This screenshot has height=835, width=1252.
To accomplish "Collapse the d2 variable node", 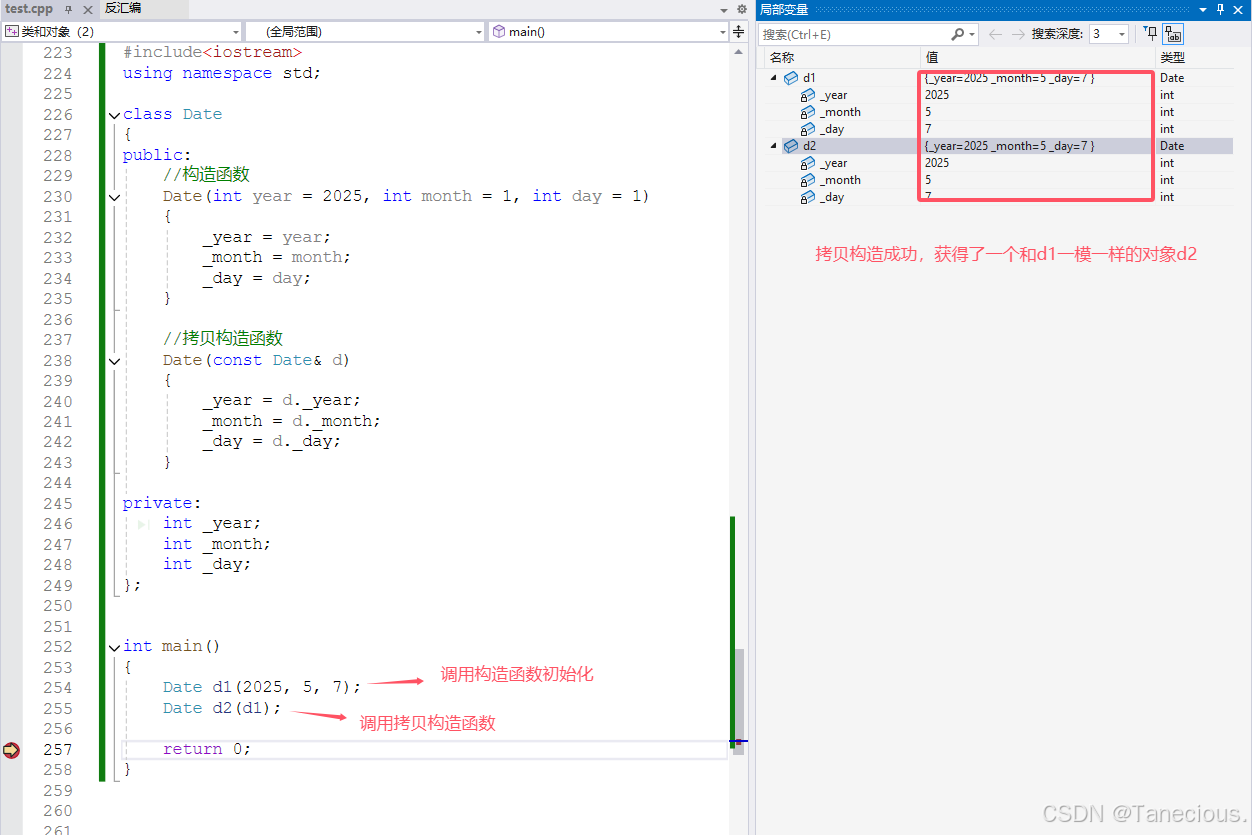I will (773, 146).
